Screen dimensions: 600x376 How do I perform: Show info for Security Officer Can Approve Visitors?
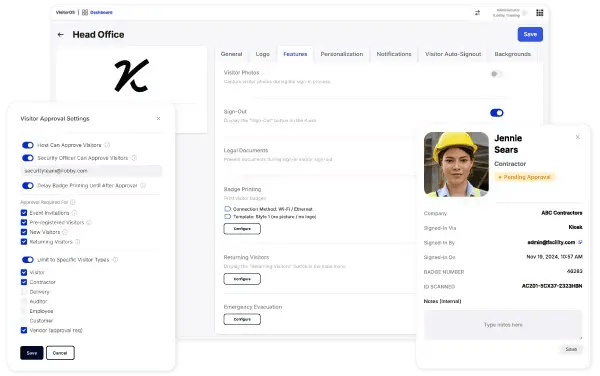click(x=134, y=158)
